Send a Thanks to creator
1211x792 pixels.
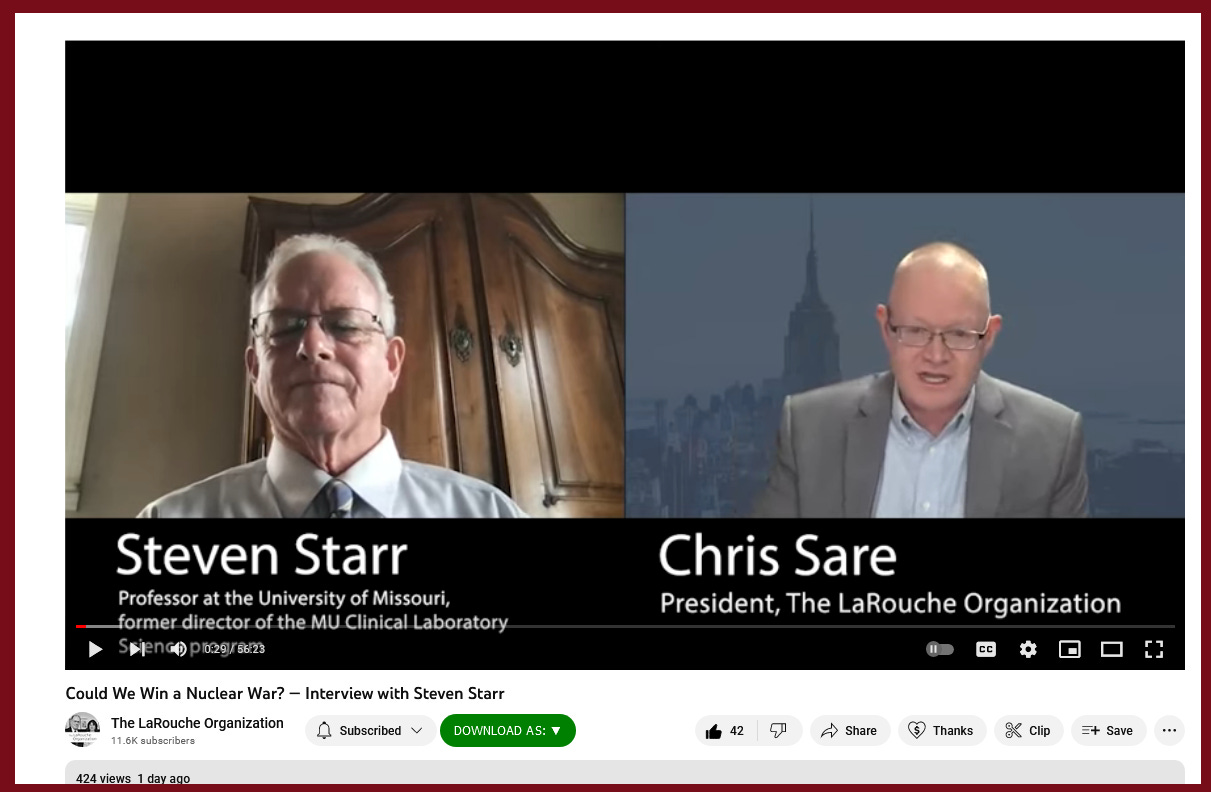coord(942,731)
